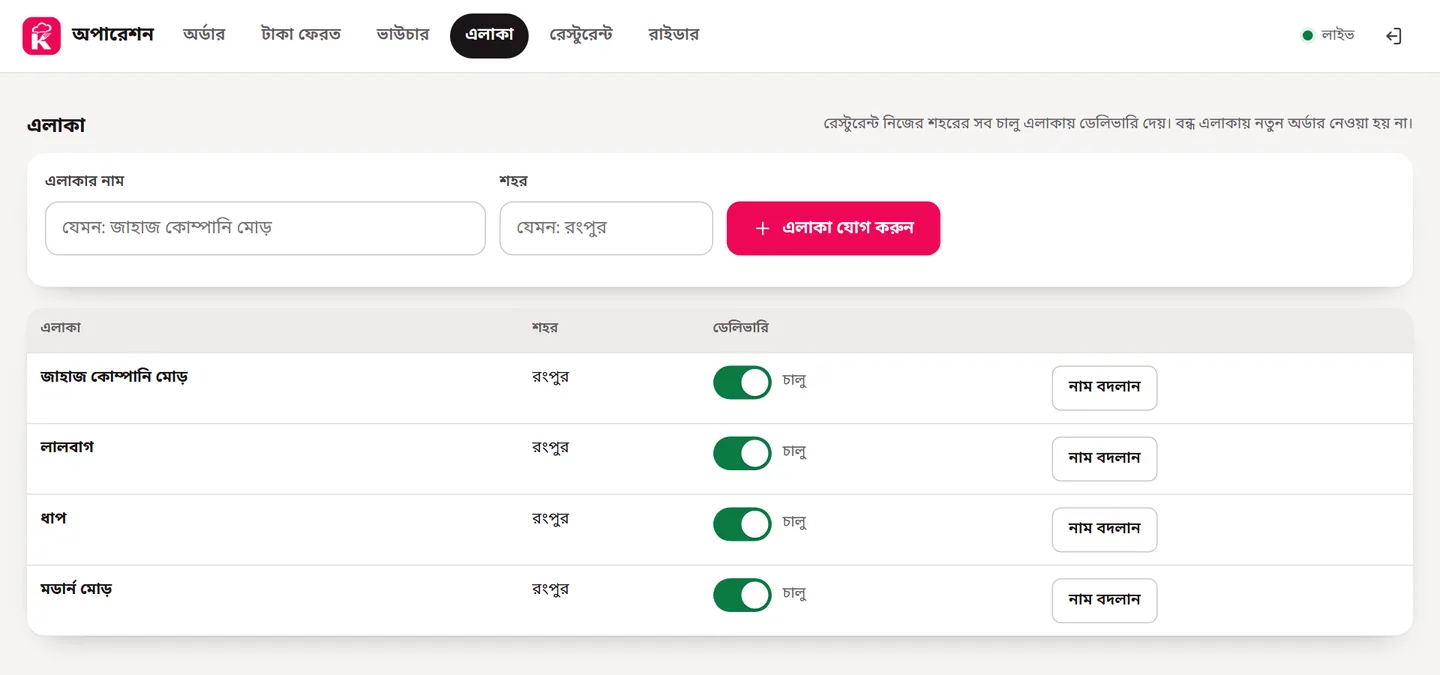This screenshot has width=1440, height=675.
Task: Toggle delivery for জাহাজ কোম্পানি মোড়
Action: click(x=742, y=382)
